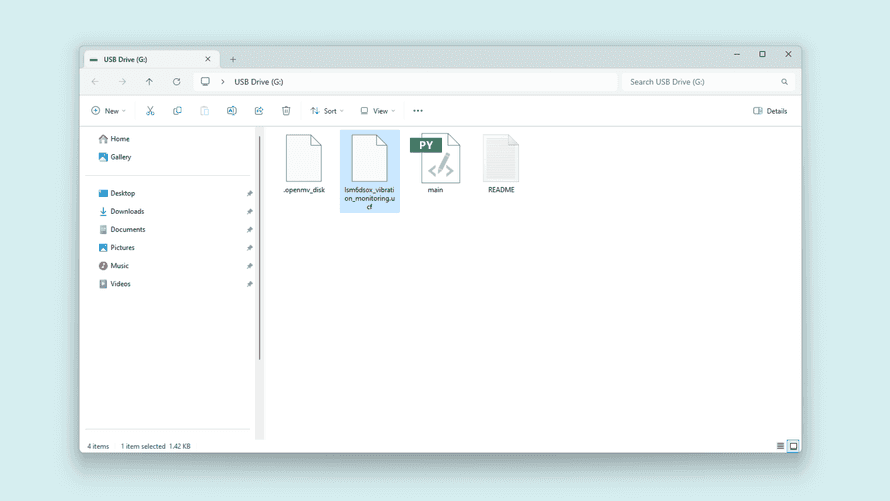This screenshot has width=890, height=501.
Task: Toggle the Details pane
Action: [x=770, y=111]
